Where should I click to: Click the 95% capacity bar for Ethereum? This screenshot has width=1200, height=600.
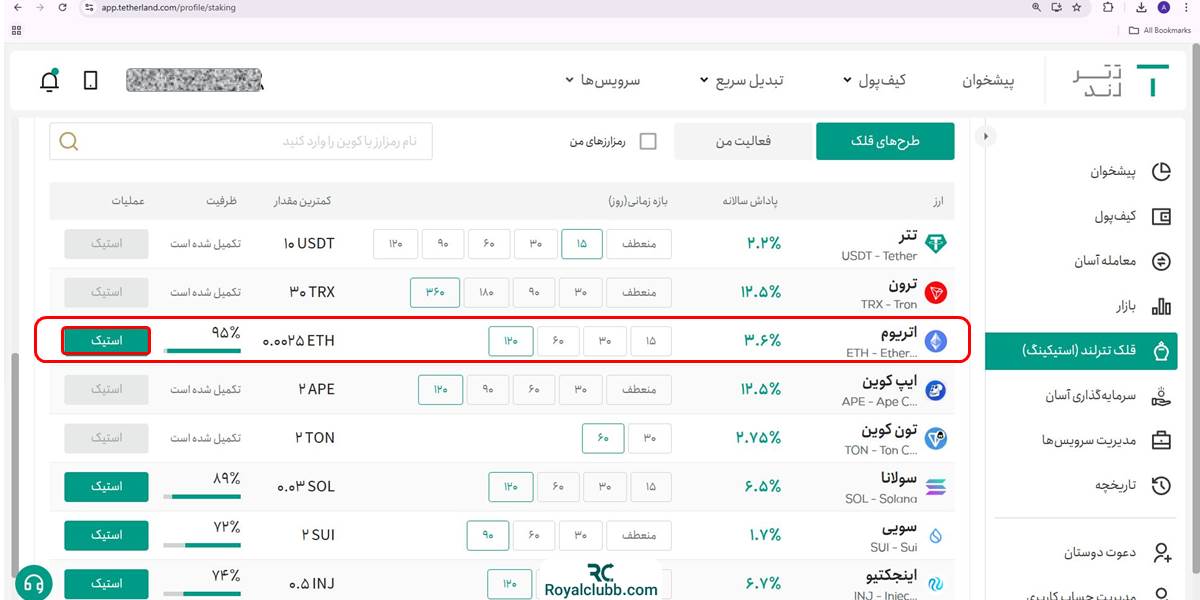click(x=203, y=350)
